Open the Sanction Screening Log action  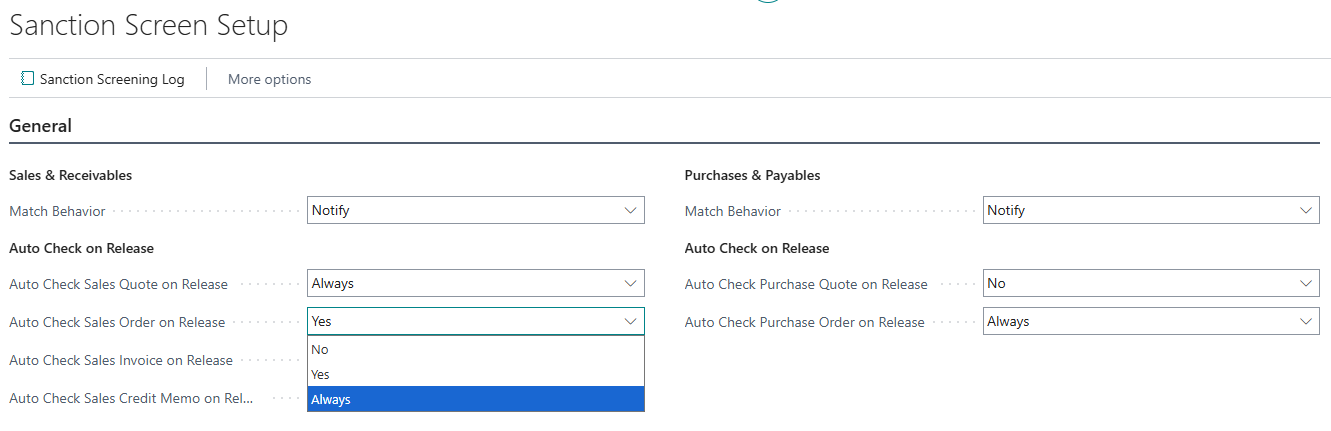[x=103, y=79]
